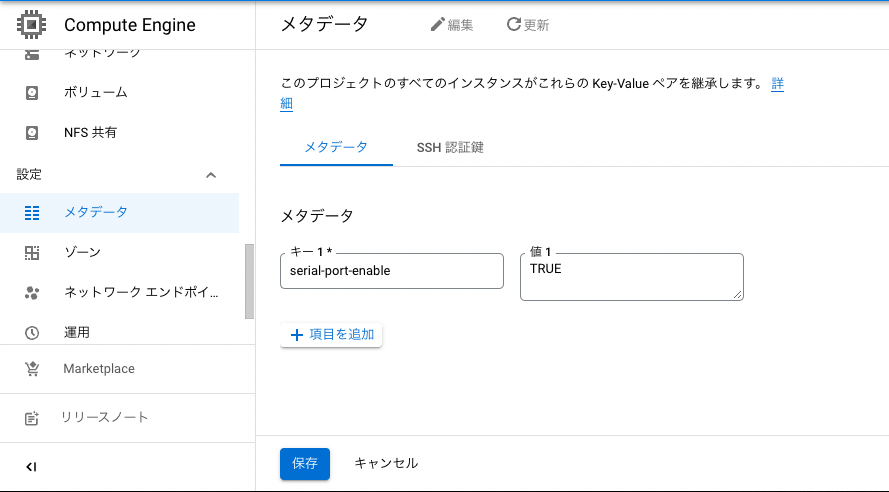Click the Compute Engine title
The width and height of the screenshot is (889, 492).
130,25
